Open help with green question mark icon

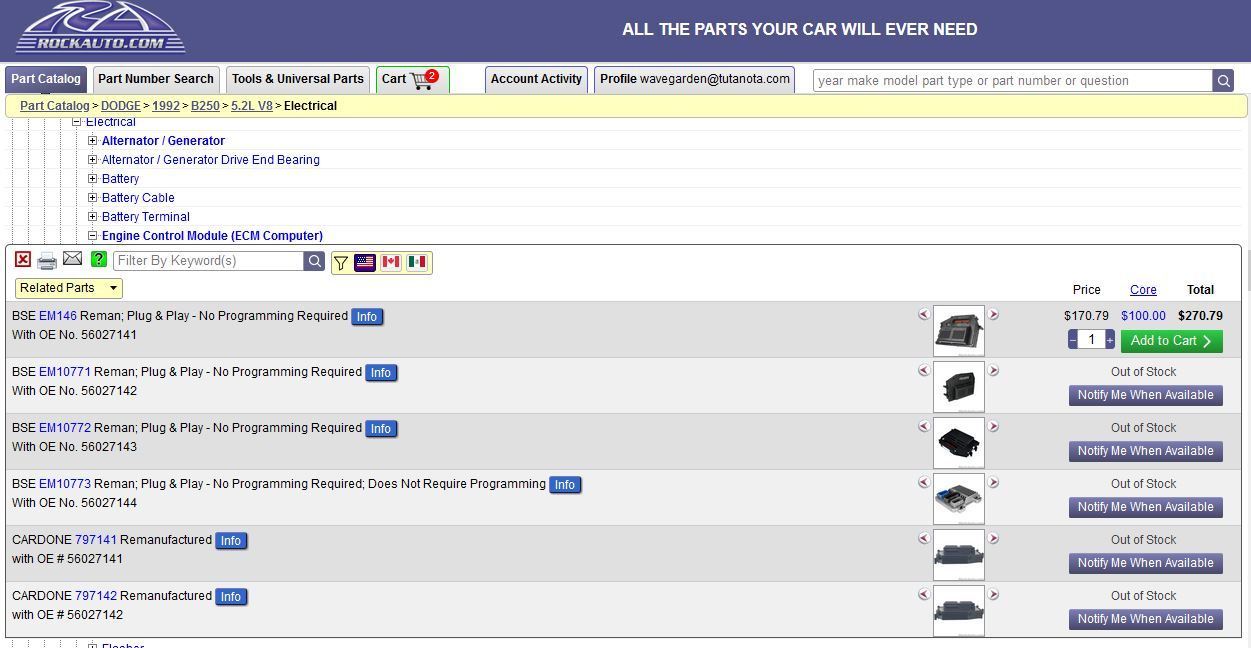click(98, 260)
